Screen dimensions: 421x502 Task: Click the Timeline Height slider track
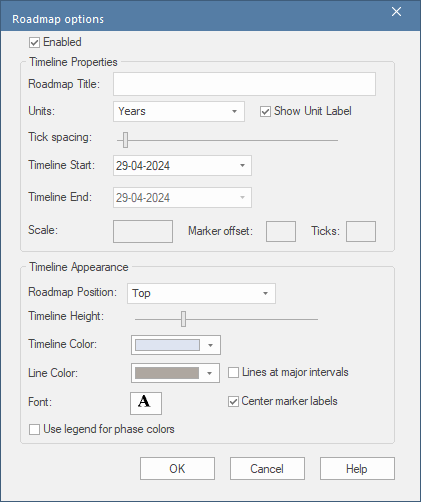[x=226, y=319]
